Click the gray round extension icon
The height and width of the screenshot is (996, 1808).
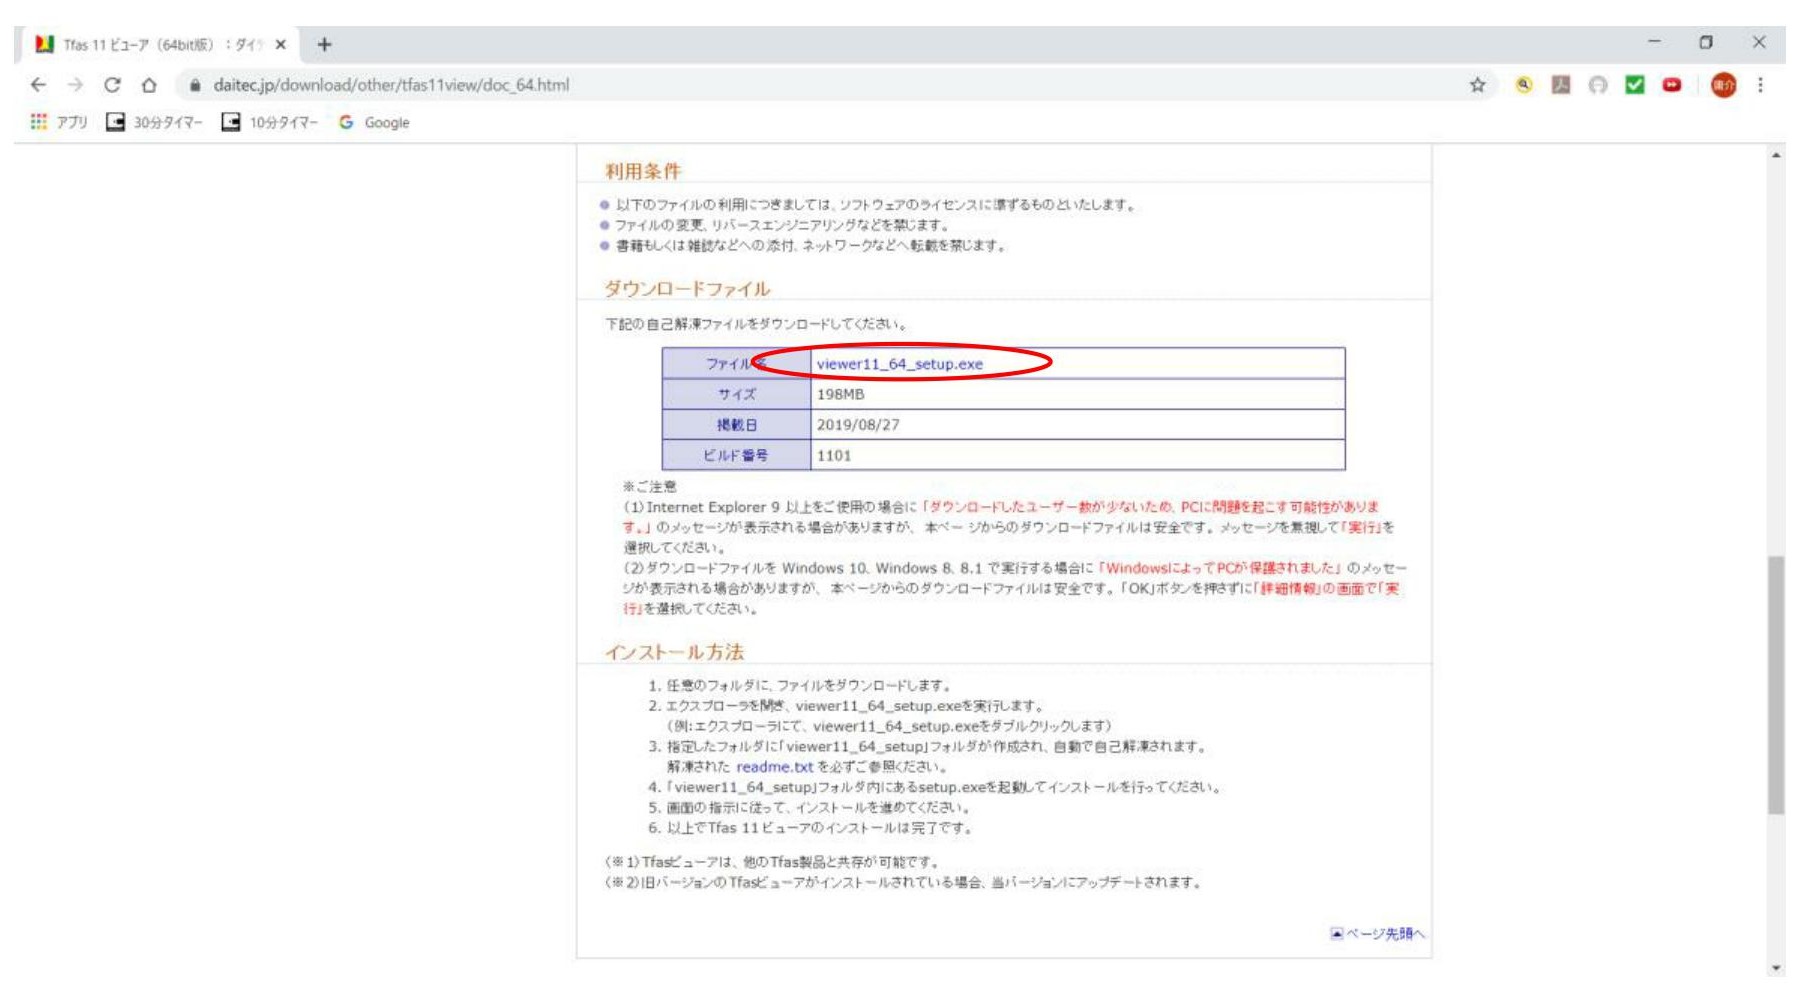tap(1598, 85)
